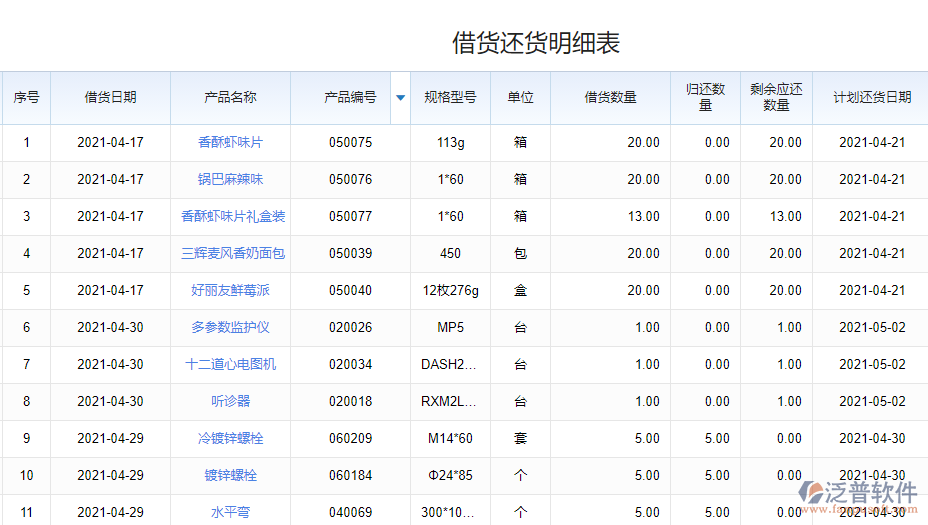This screenshot has height=525, width=928.
Task: Click the 借货数量 column header
Action: click(610, 98)
